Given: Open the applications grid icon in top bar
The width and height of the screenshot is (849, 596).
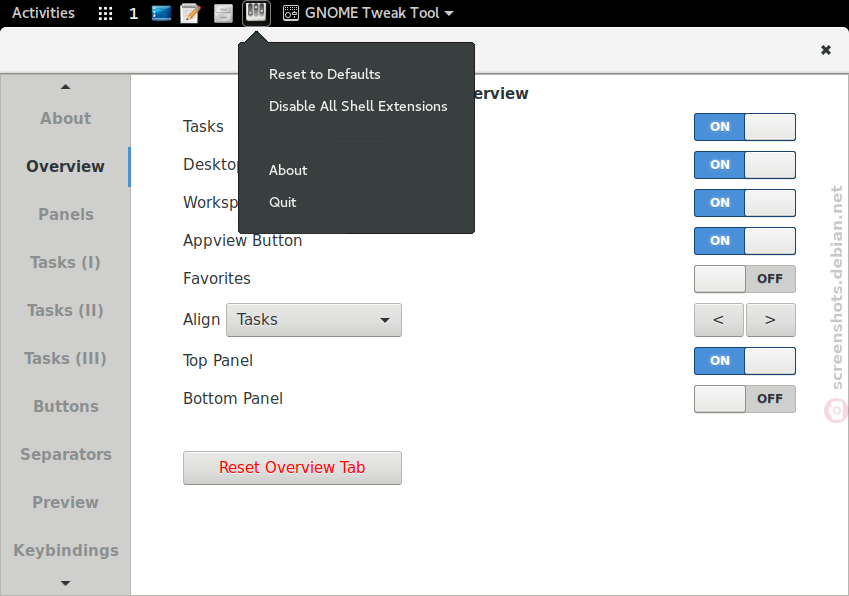Looking at the screenshot, I should click(106, 13).
